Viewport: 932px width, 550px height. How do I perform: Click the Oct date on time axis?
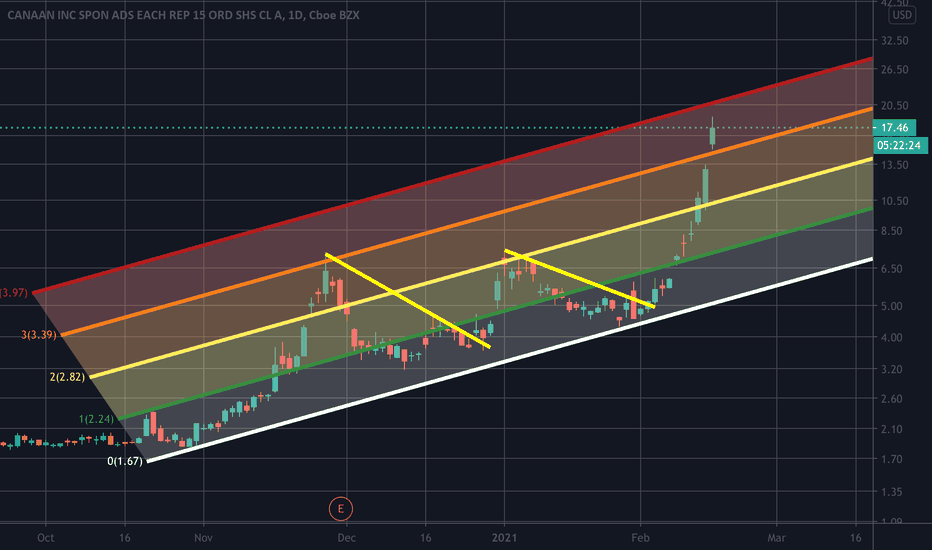coord(46,538)
